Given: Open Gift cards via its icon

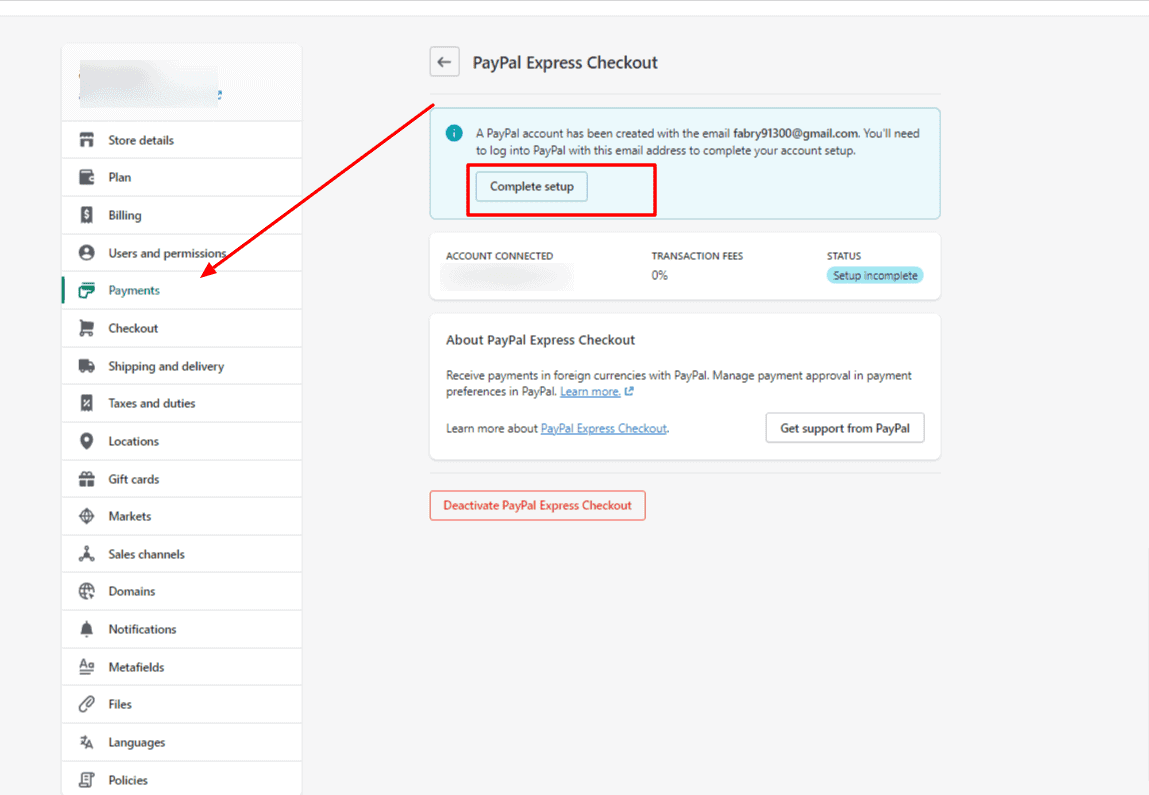Looking at the screenshot, I should [88, 478].
